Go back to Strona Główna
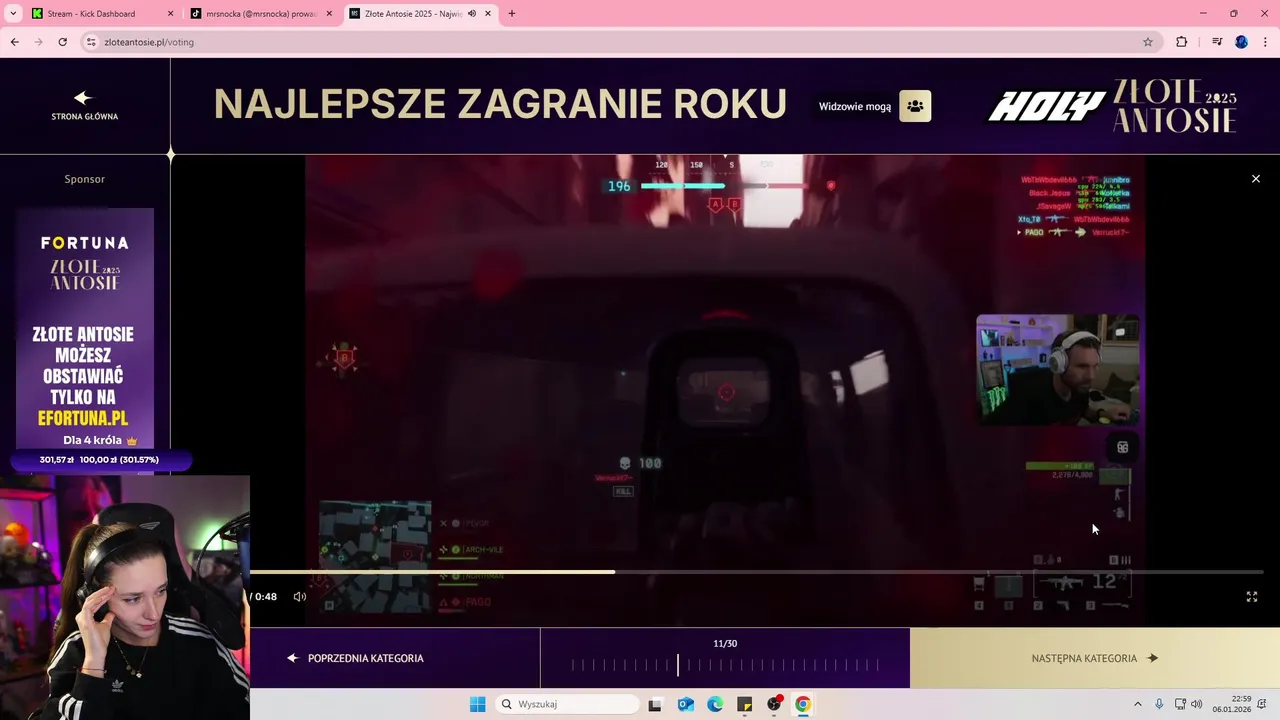1280x720 pixels. click(84, 106)
